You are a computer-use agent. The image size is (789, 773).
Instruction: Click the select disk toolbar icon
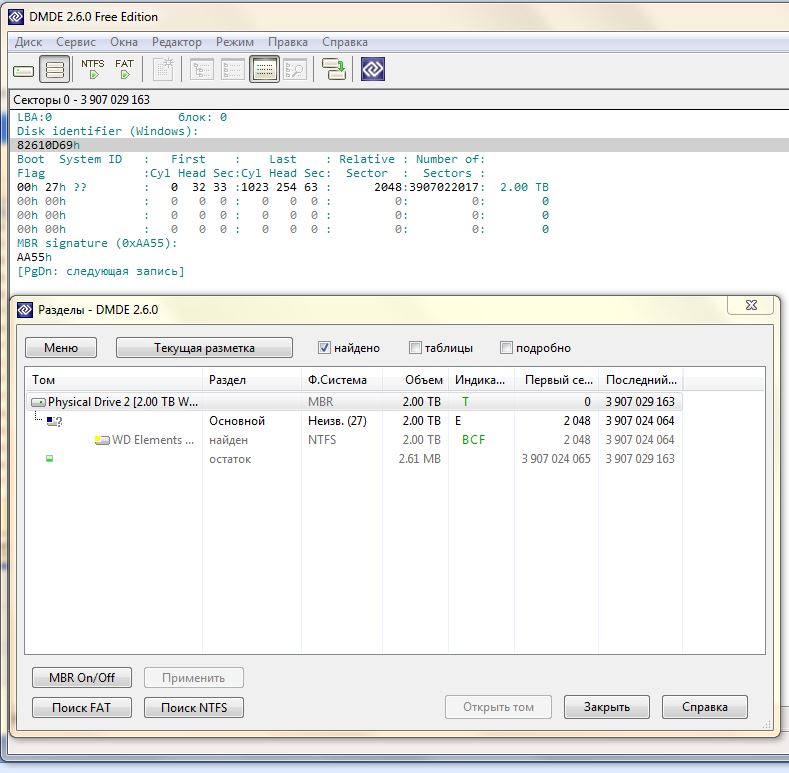[x=23, y=70]
